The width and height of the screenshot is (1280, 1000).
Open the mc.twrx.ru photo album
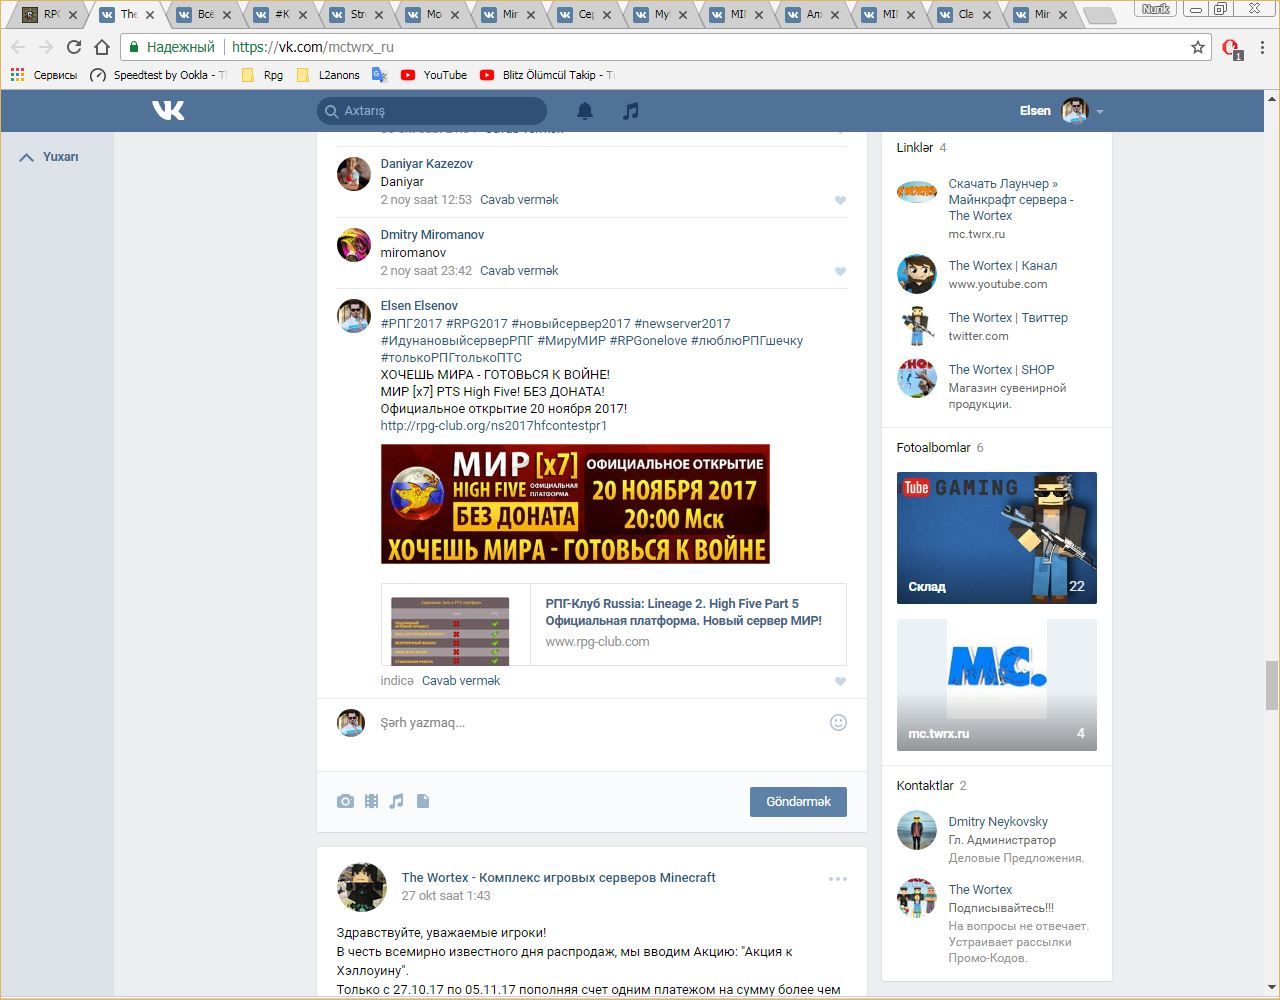point(997,685)
